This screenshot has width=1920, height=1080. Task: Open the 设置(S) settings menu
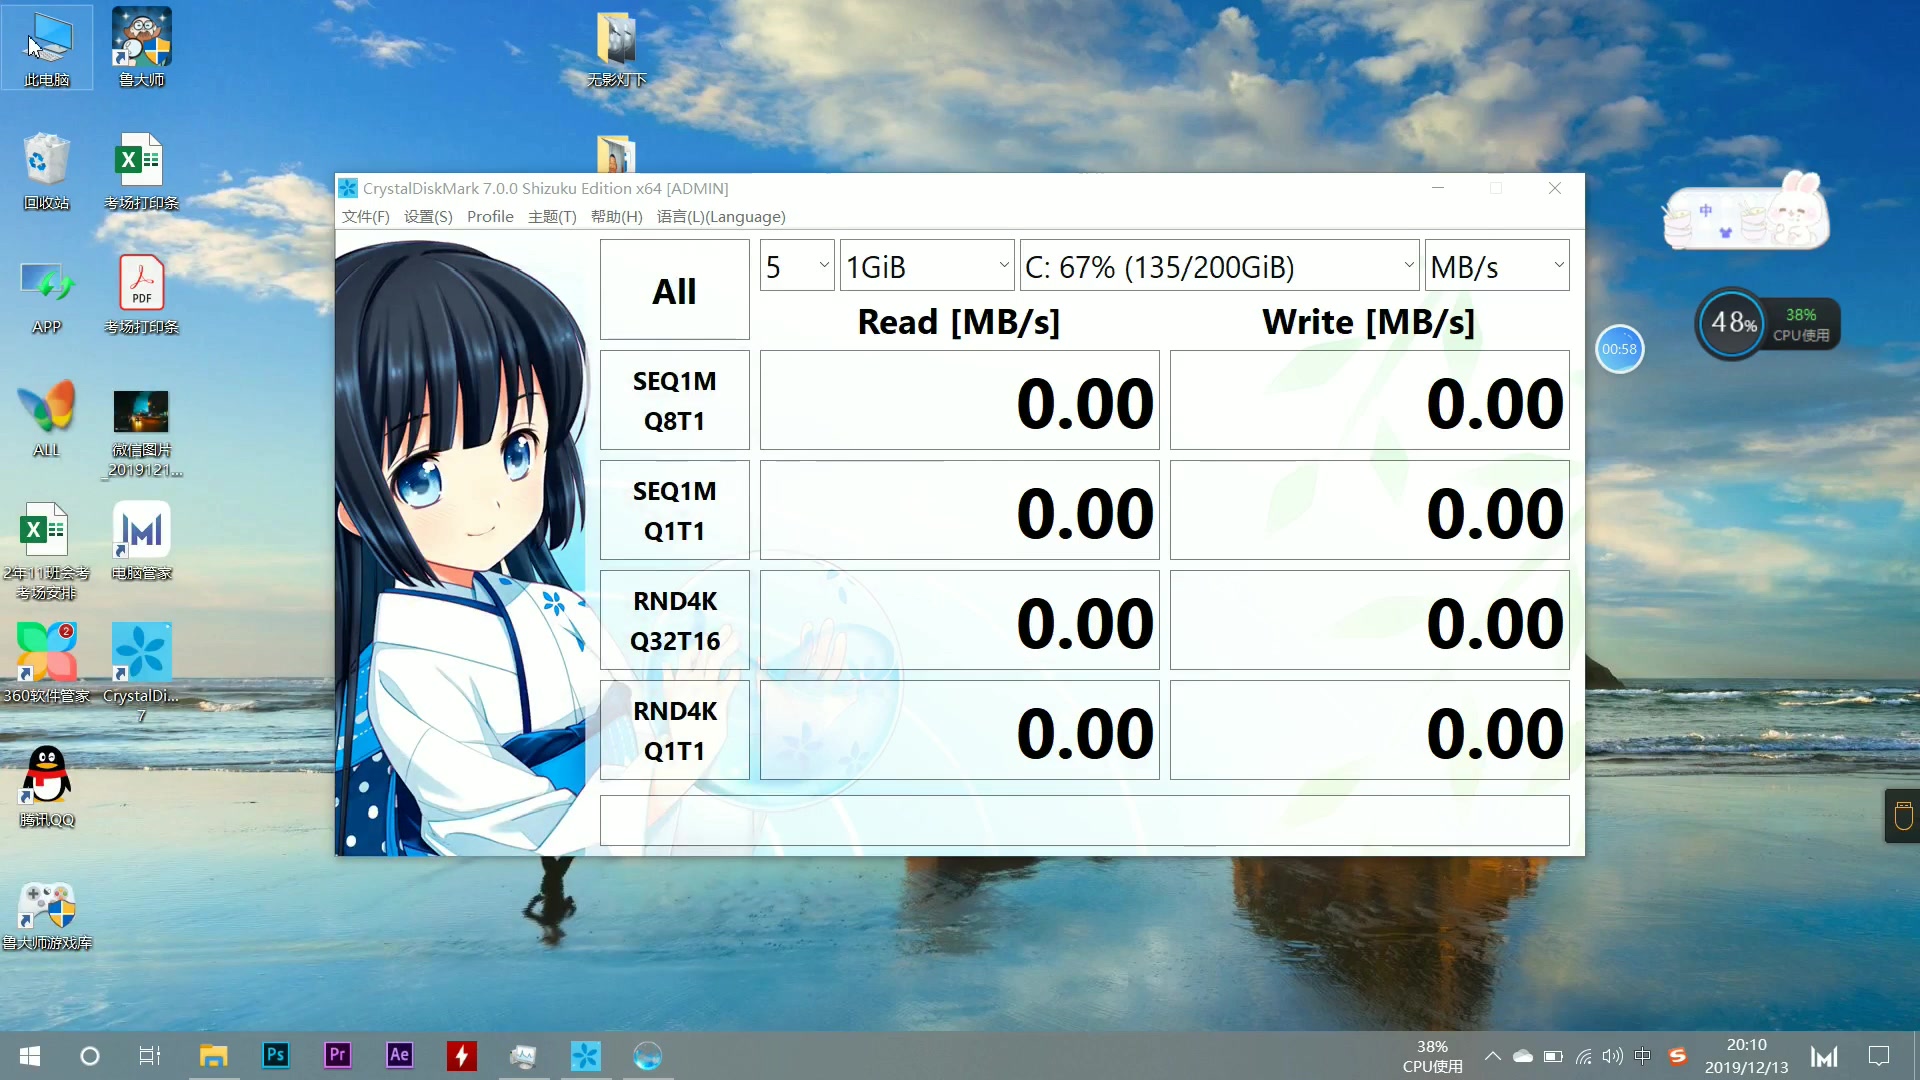(x=428, y=217)
